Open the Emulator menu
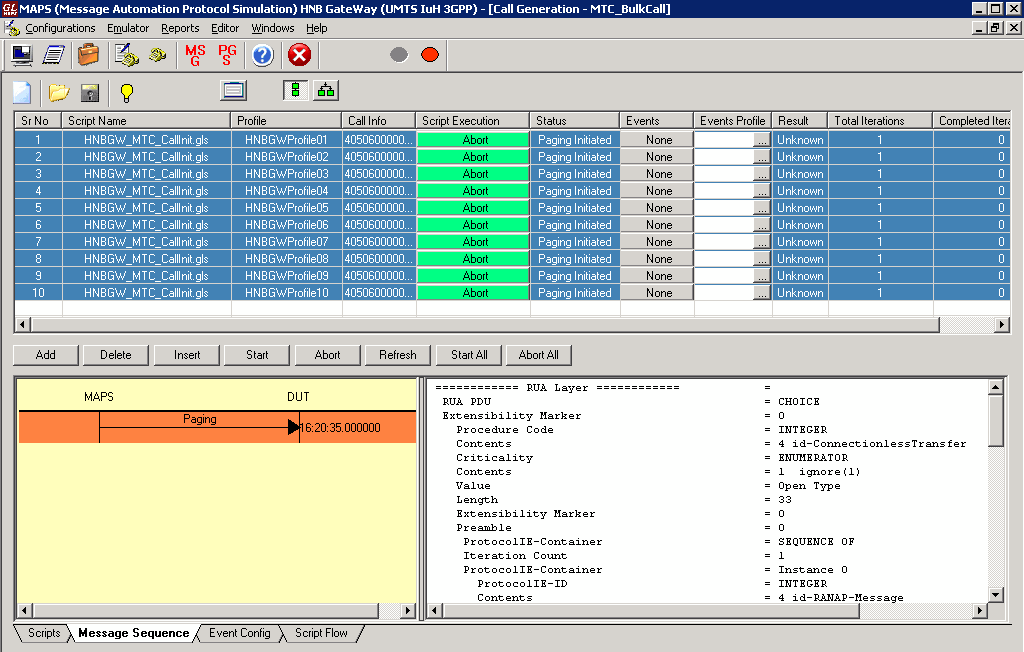The width and height of the screenshot is (1024, 652). pyautogui.click(x=128, y=28)
